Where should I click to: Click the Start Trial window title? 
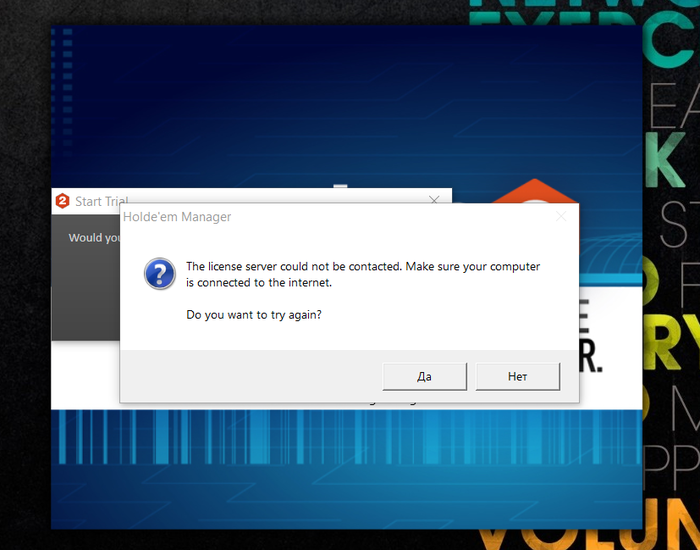point(101,201)
